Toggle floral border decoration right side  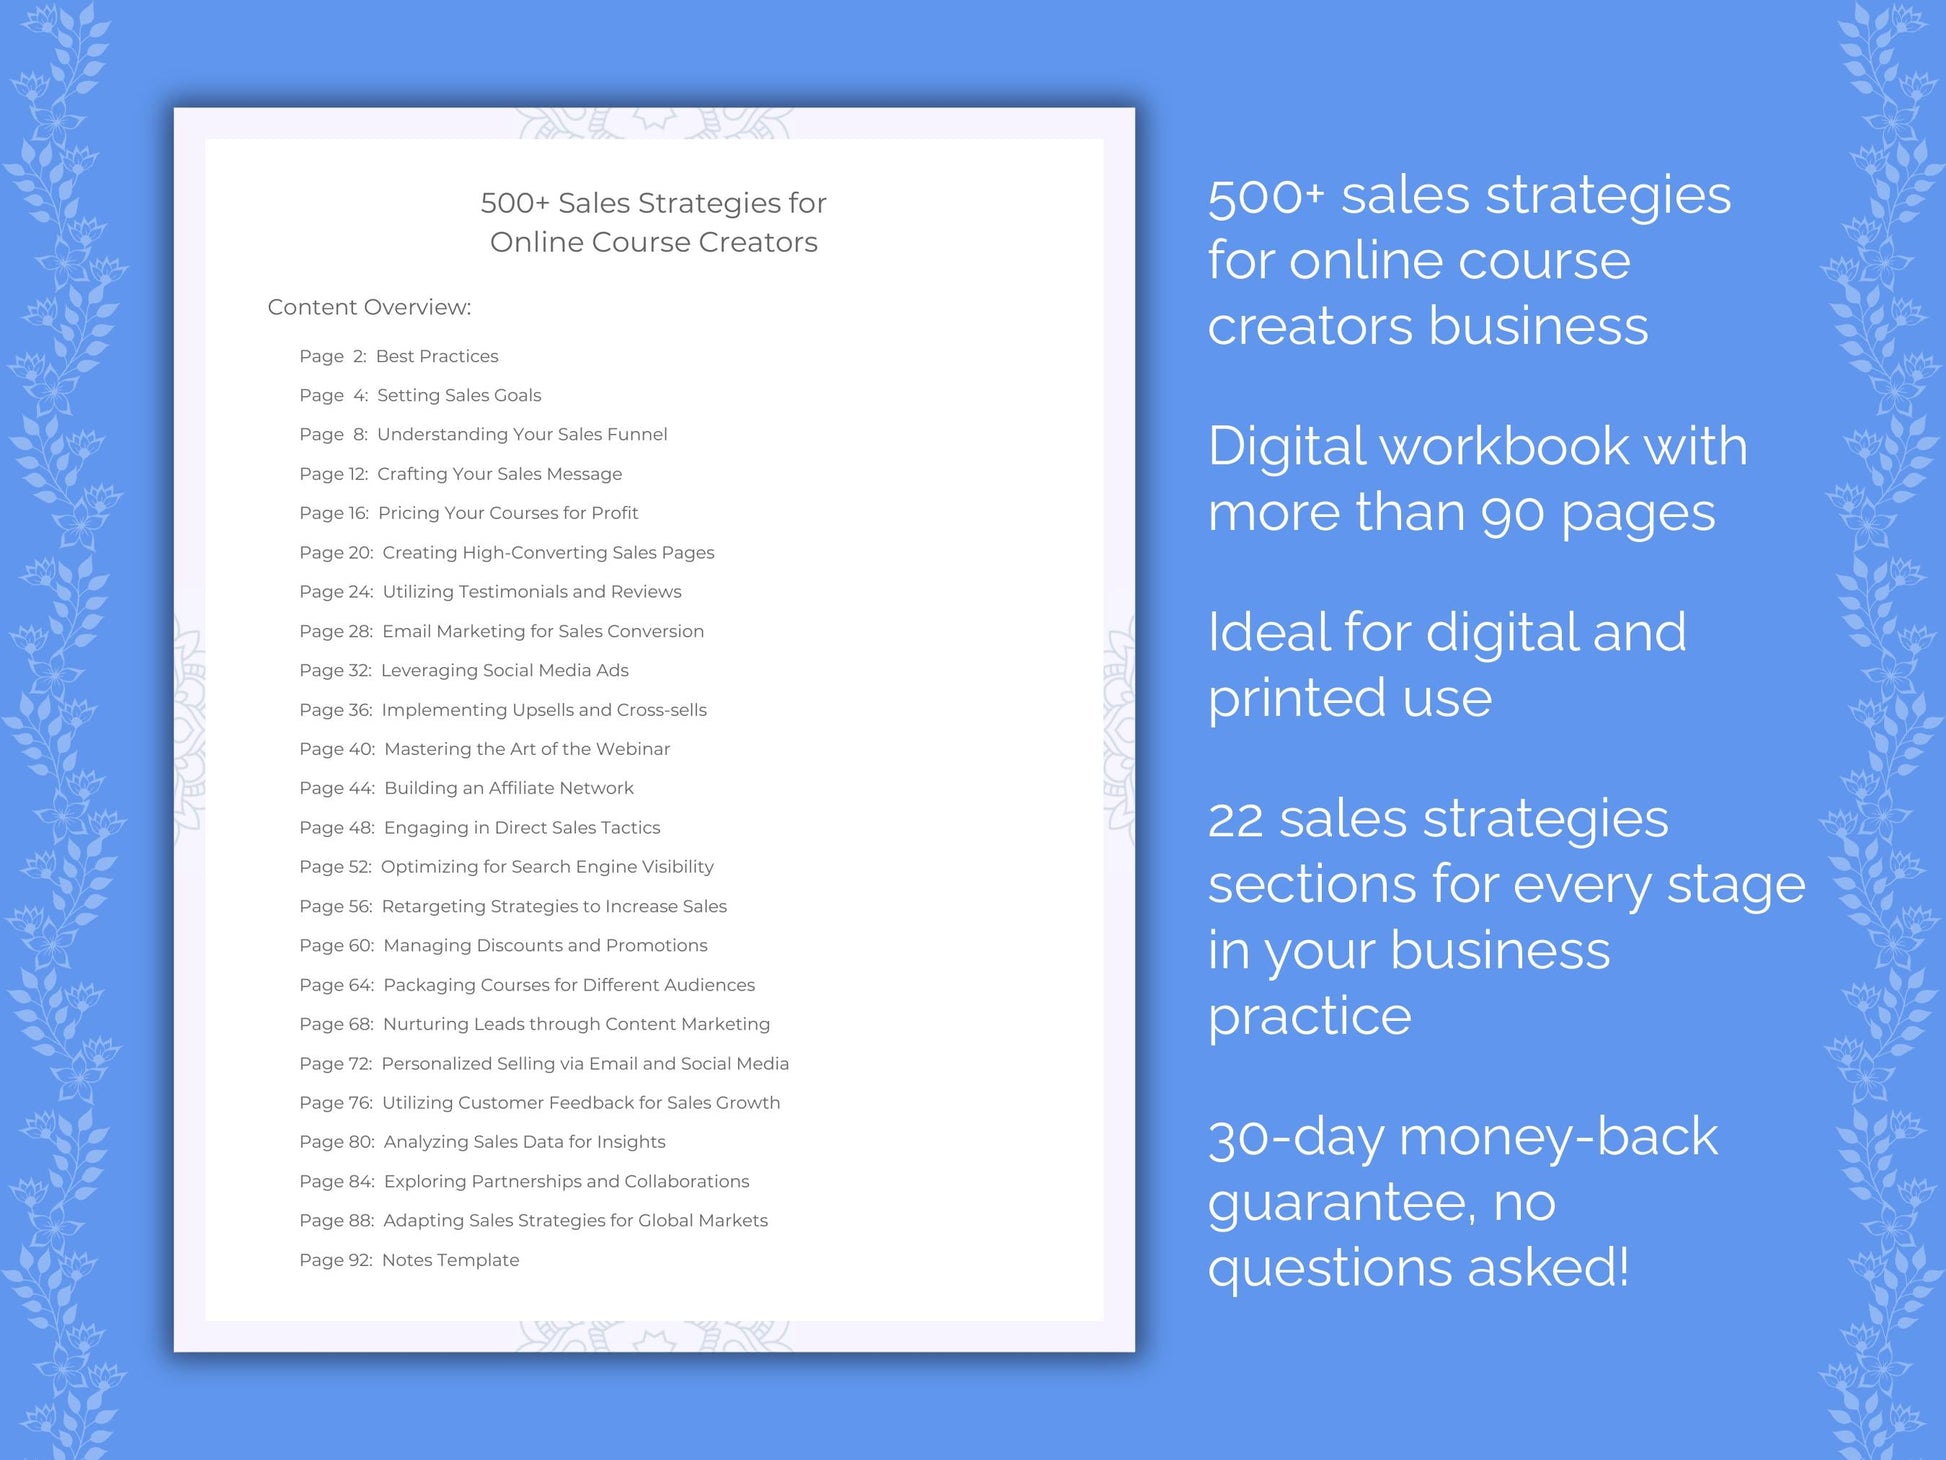[1885, 730]
